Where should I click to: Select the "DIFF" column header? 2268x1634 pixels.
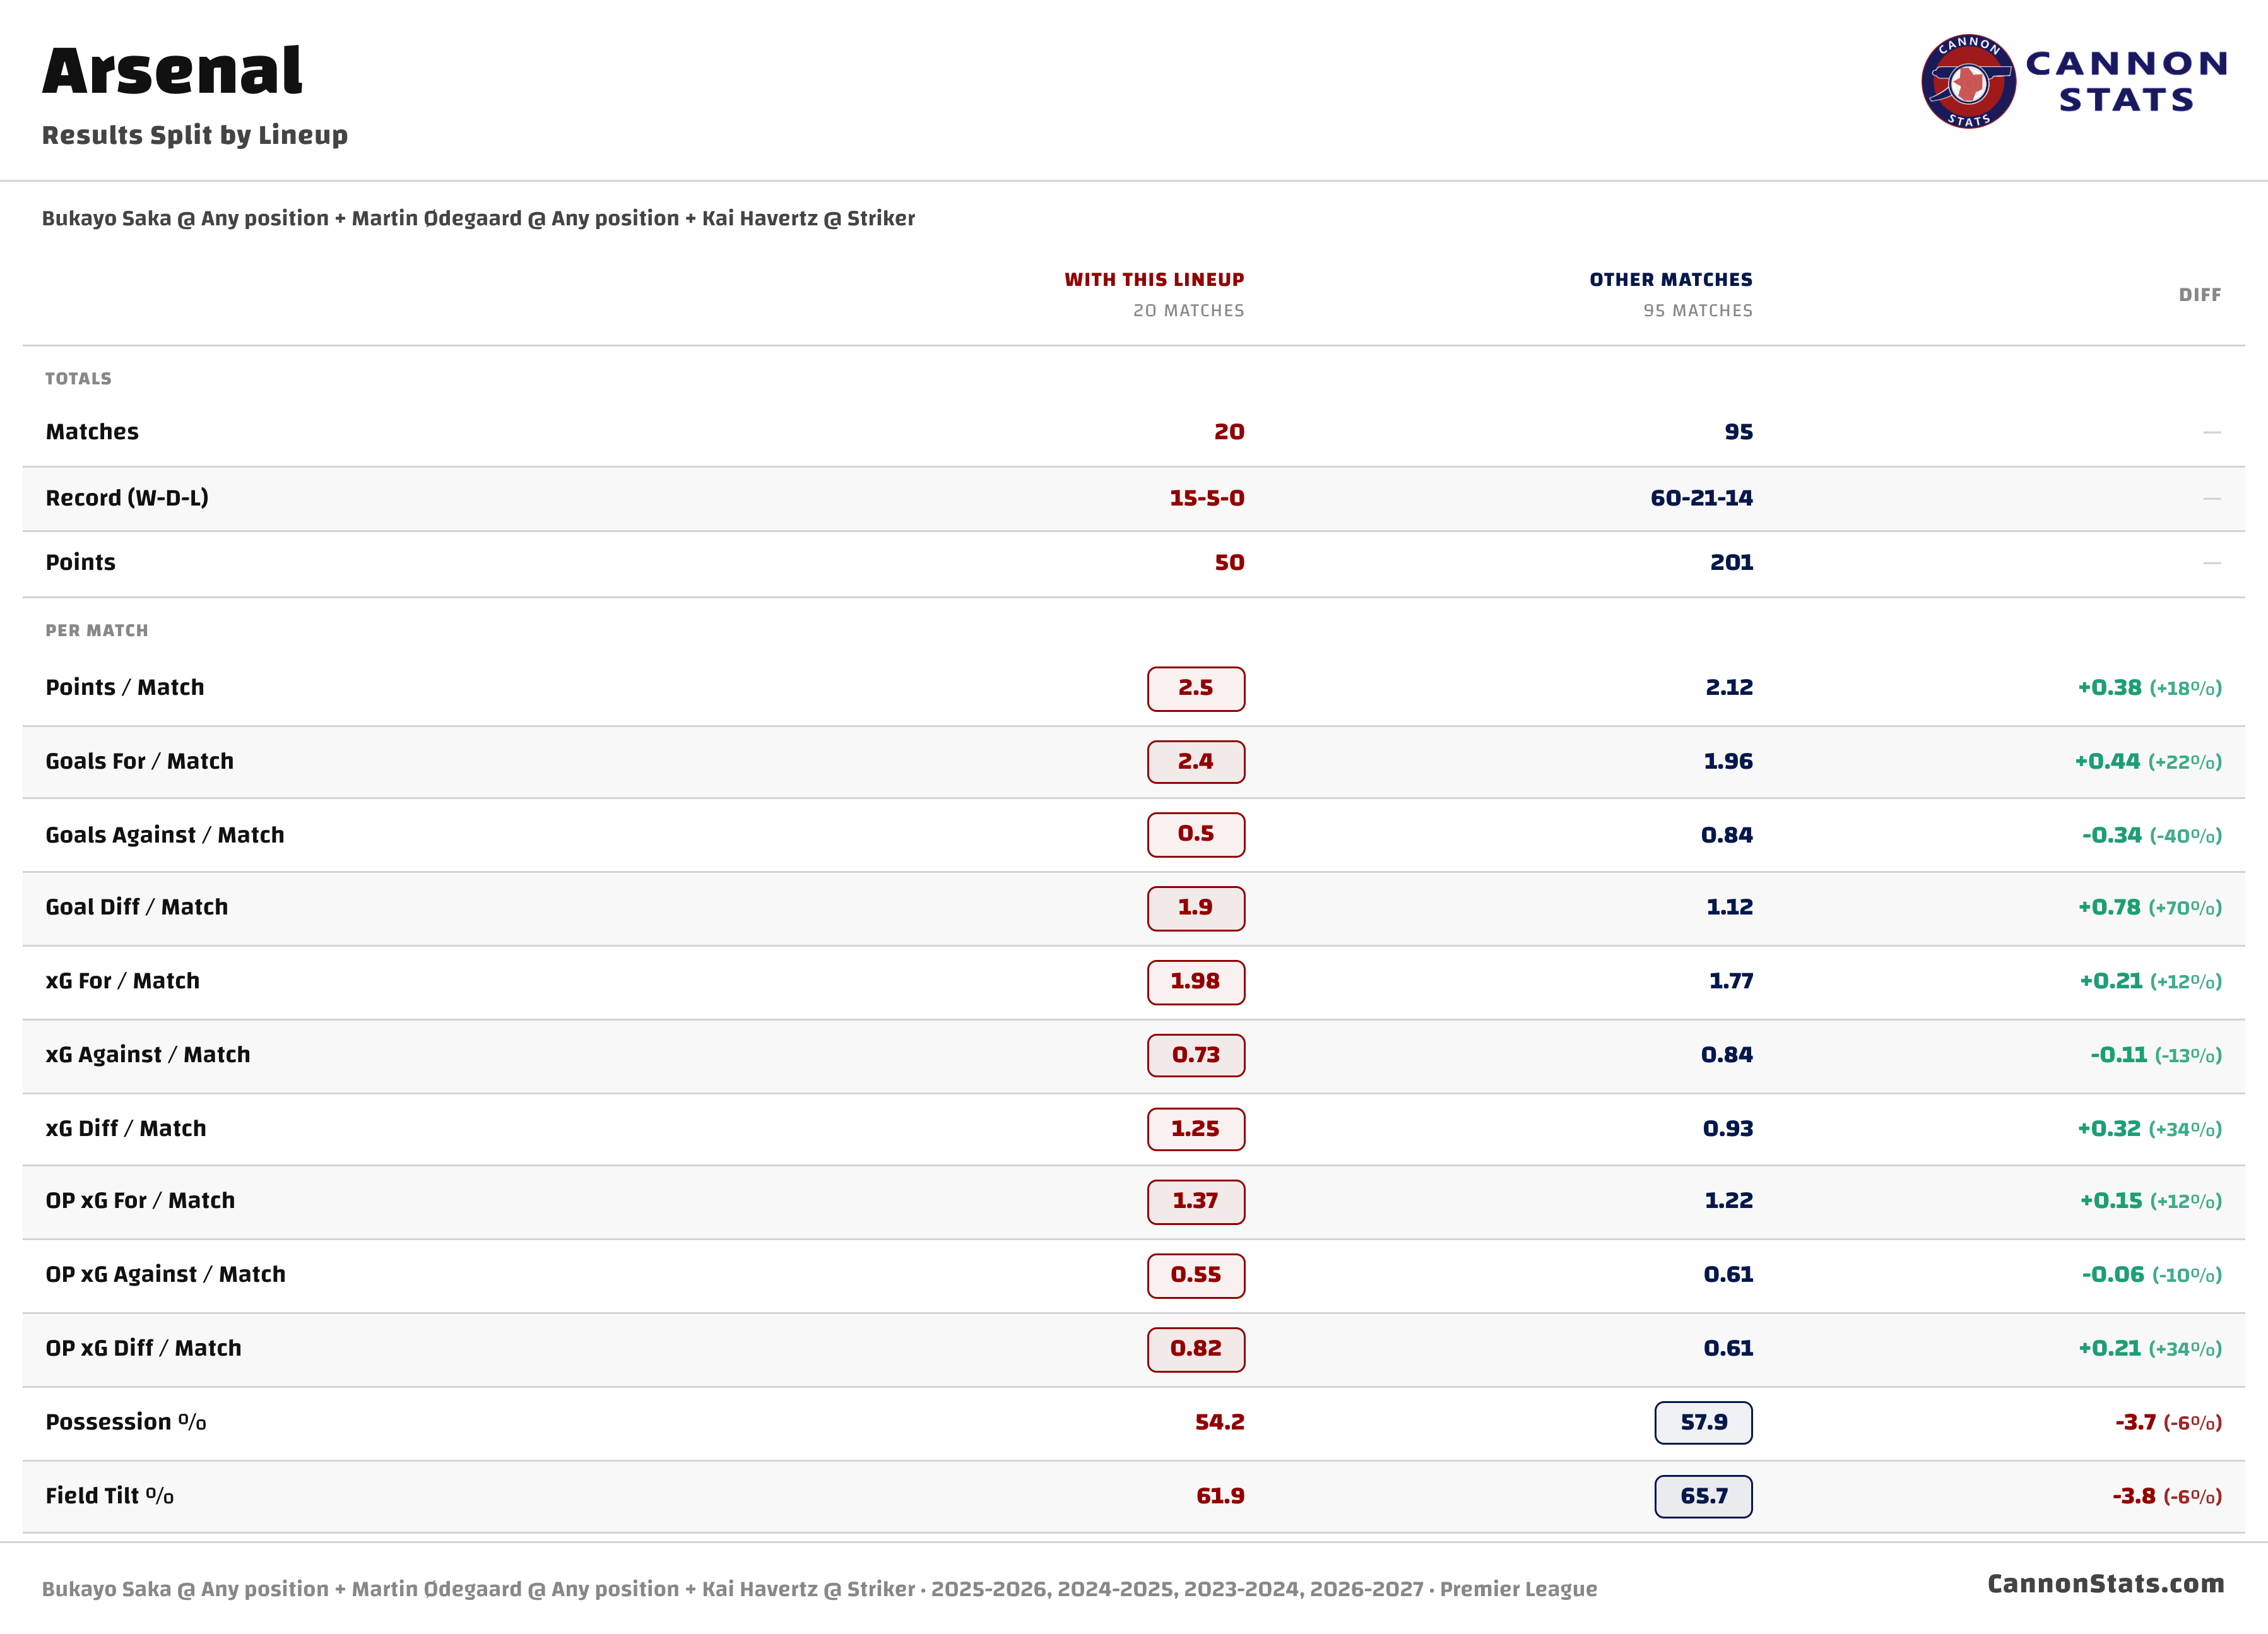tap(2200, 295)
